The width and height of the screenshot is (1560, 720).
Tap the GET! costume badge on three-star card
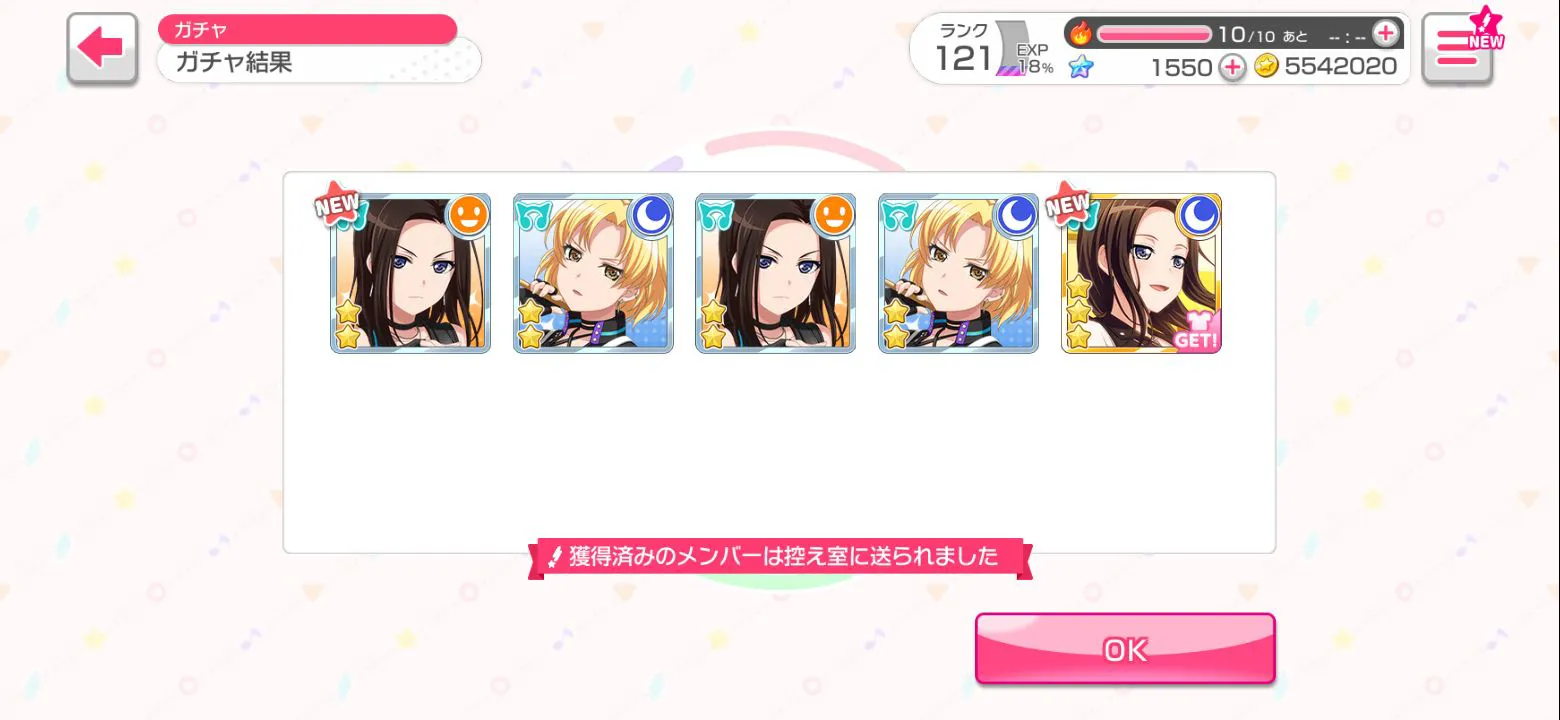(x=1197, y=332)
